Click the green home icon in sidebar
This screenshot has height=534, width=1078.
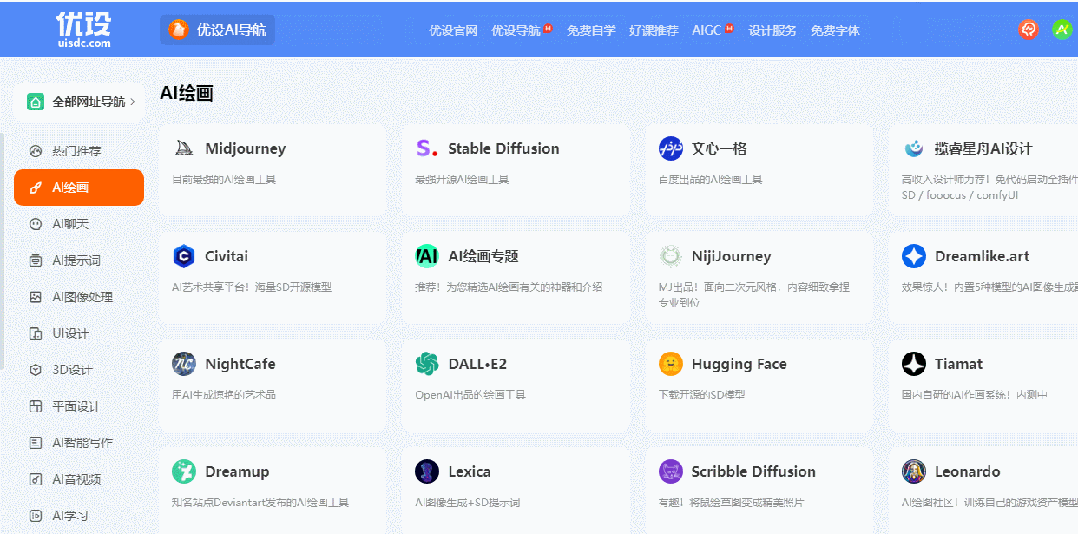35,102
